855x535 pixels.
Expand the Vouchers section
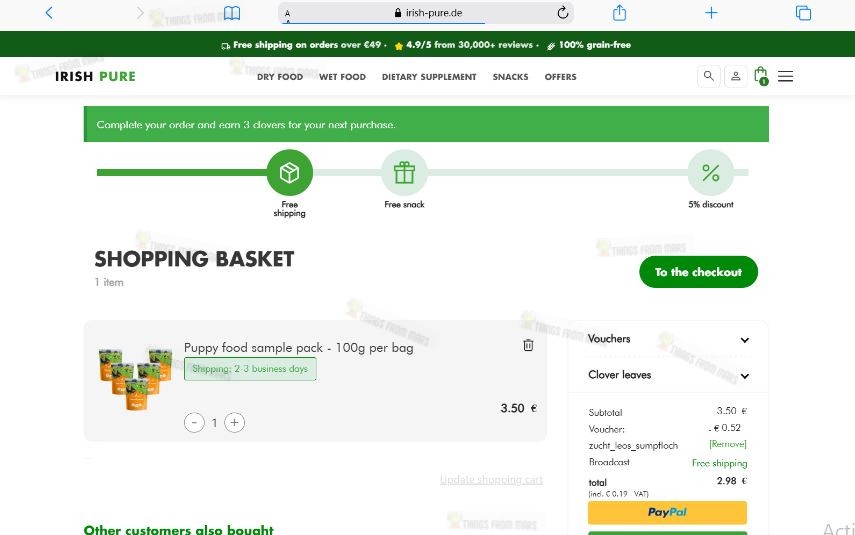coord(668,339)
